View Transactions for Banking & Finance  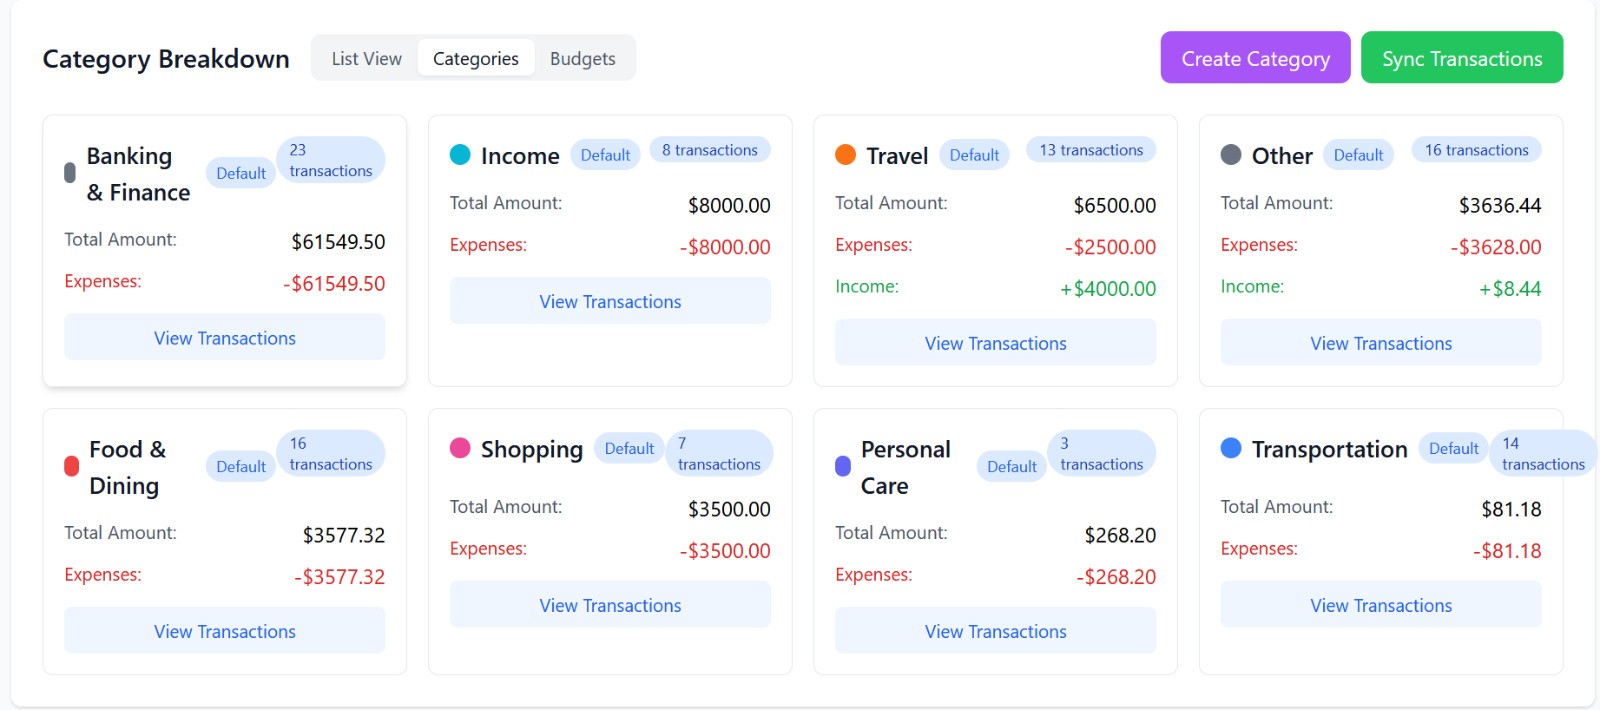[225, 338]
